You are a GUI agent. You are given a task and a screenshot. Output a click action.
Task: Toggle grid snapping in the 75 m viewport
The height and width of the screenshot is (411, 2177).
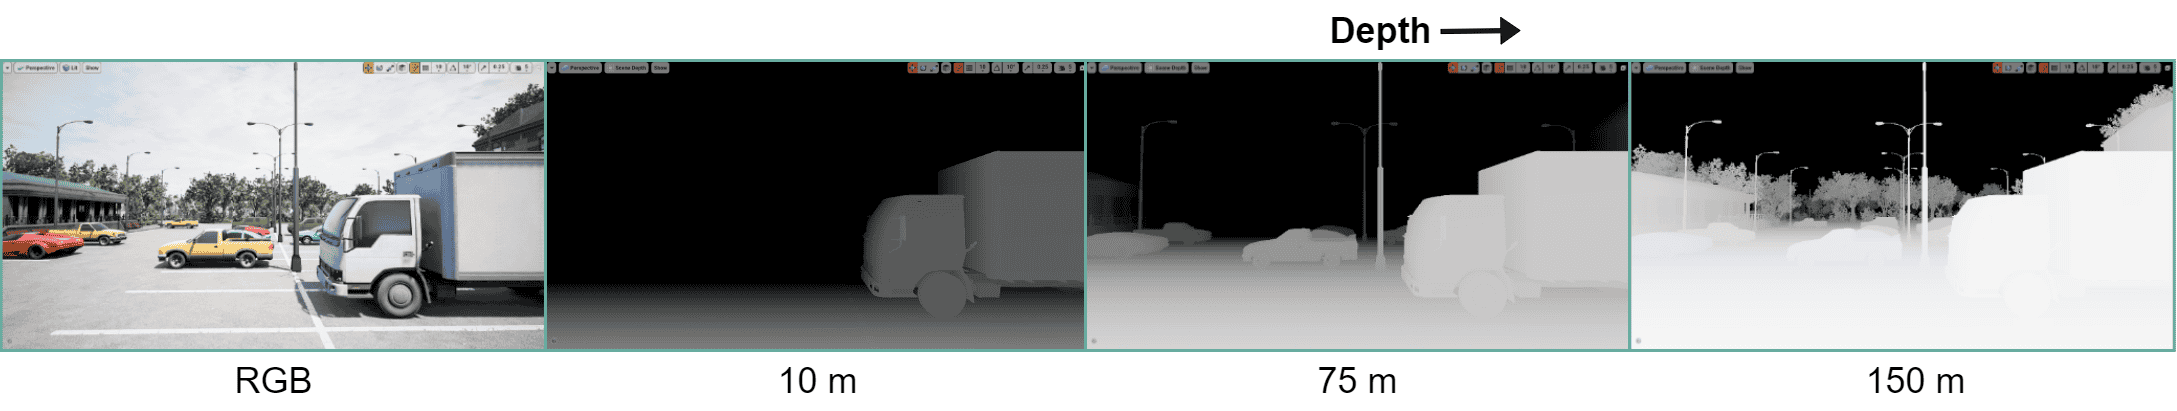point(1510,68)
